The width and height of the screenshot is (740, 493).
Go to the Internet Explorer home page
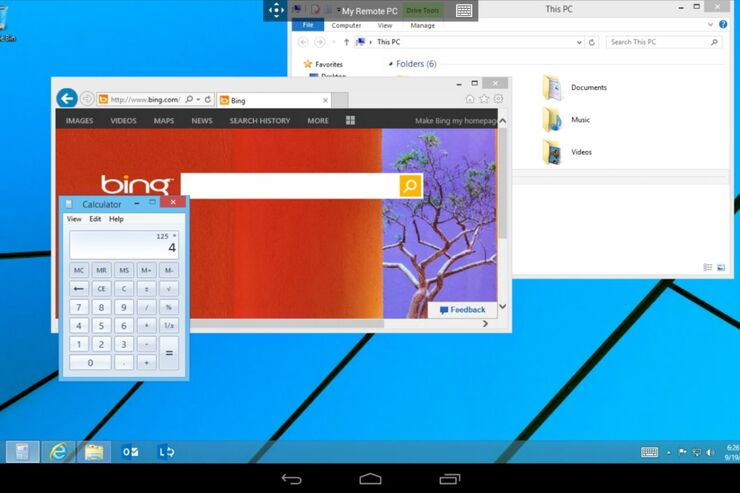click(x=470, y=99)
